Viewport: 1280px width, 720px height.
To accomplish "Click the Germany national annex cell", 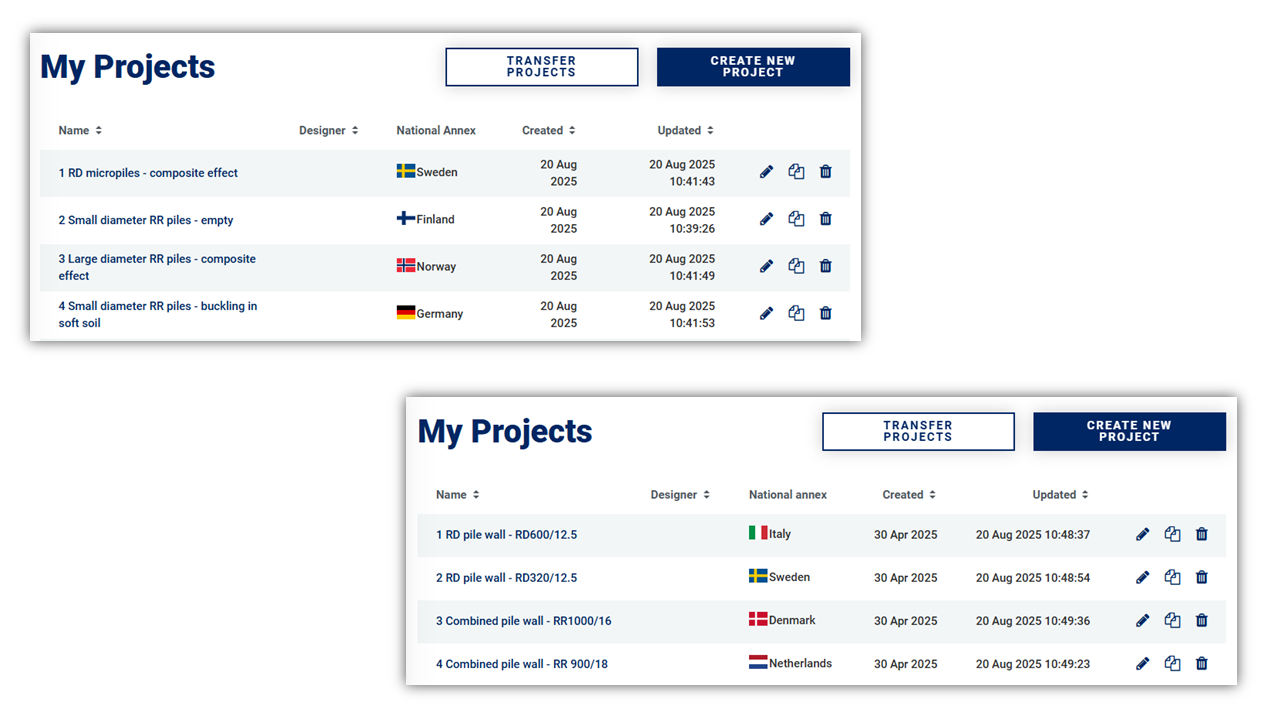I will (430, 313).
